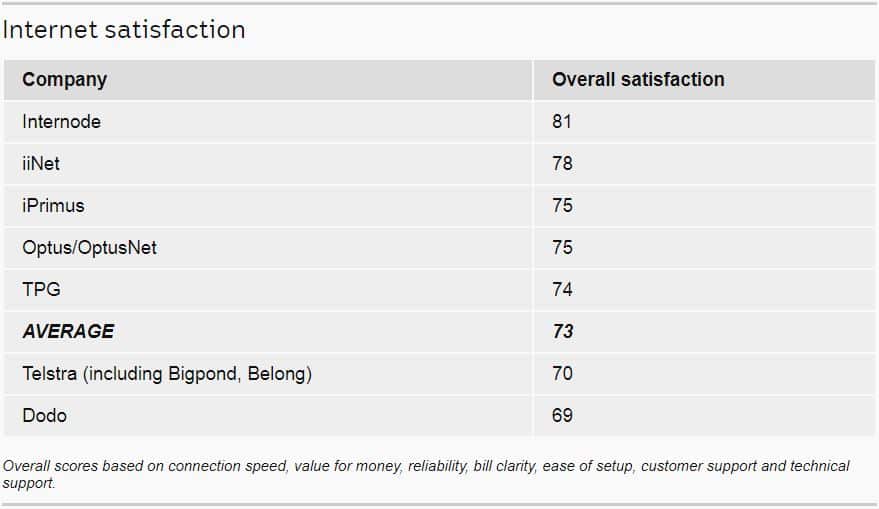The image size is (879, 509).
Task: Click Internode's satisfaction score of 81
Action: click(562, 121)
